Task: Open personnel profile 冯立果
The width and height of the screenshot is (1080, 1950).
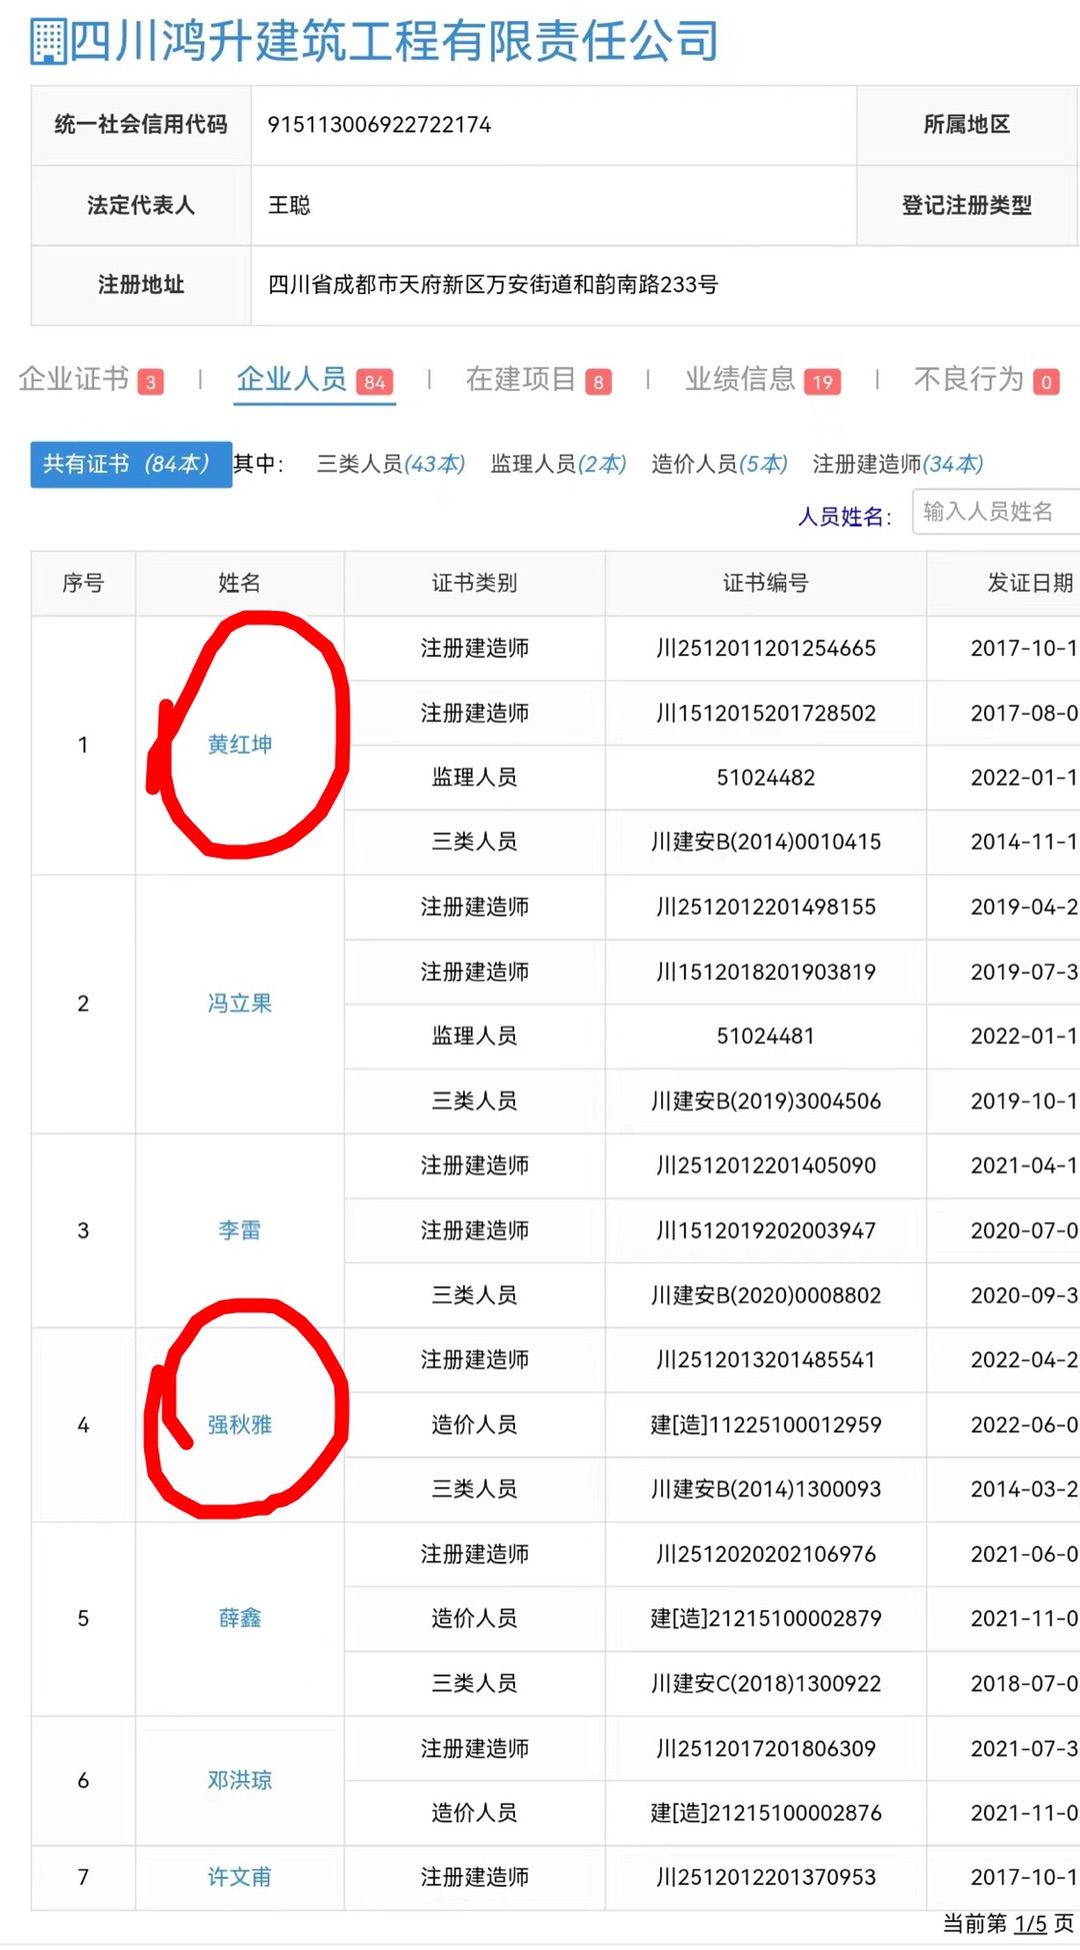Action: coord(240,1004)
